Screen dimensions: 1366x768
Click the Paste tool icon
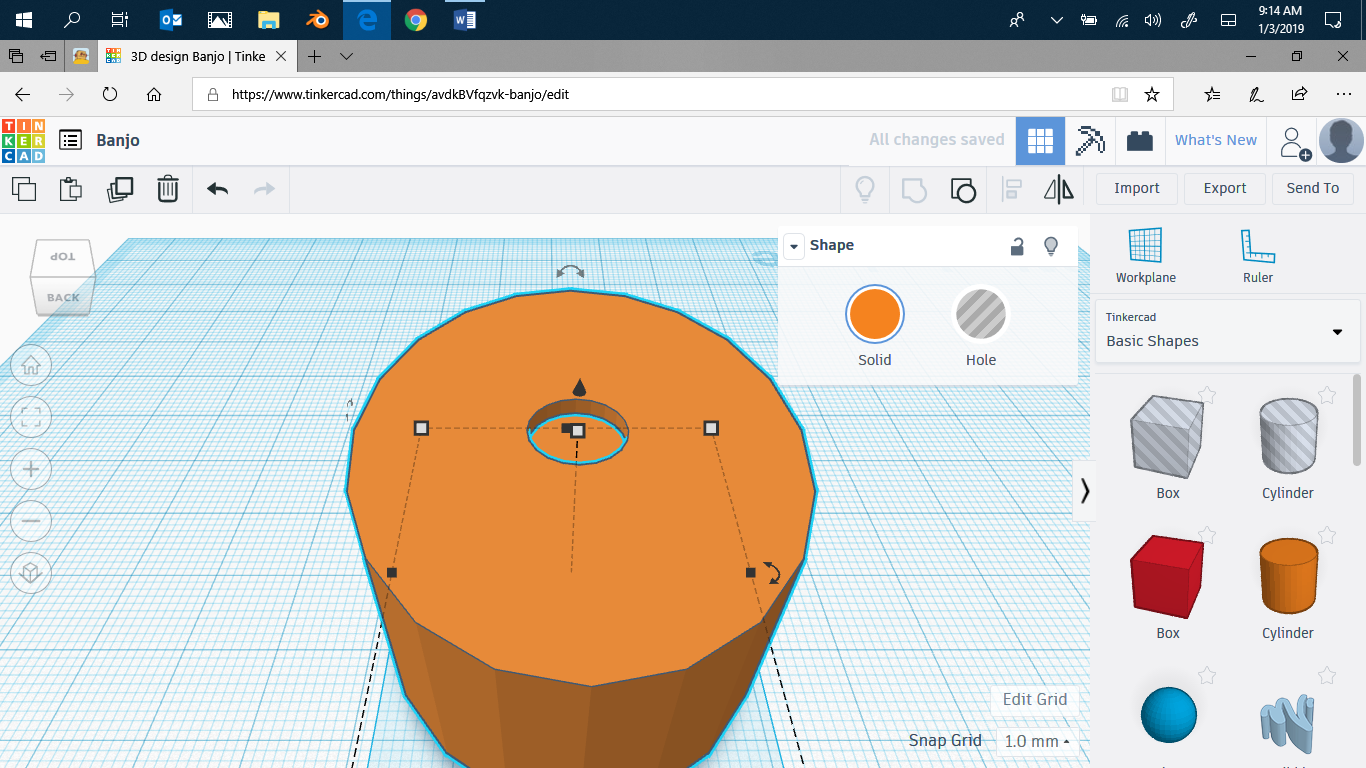click(70, 188)
